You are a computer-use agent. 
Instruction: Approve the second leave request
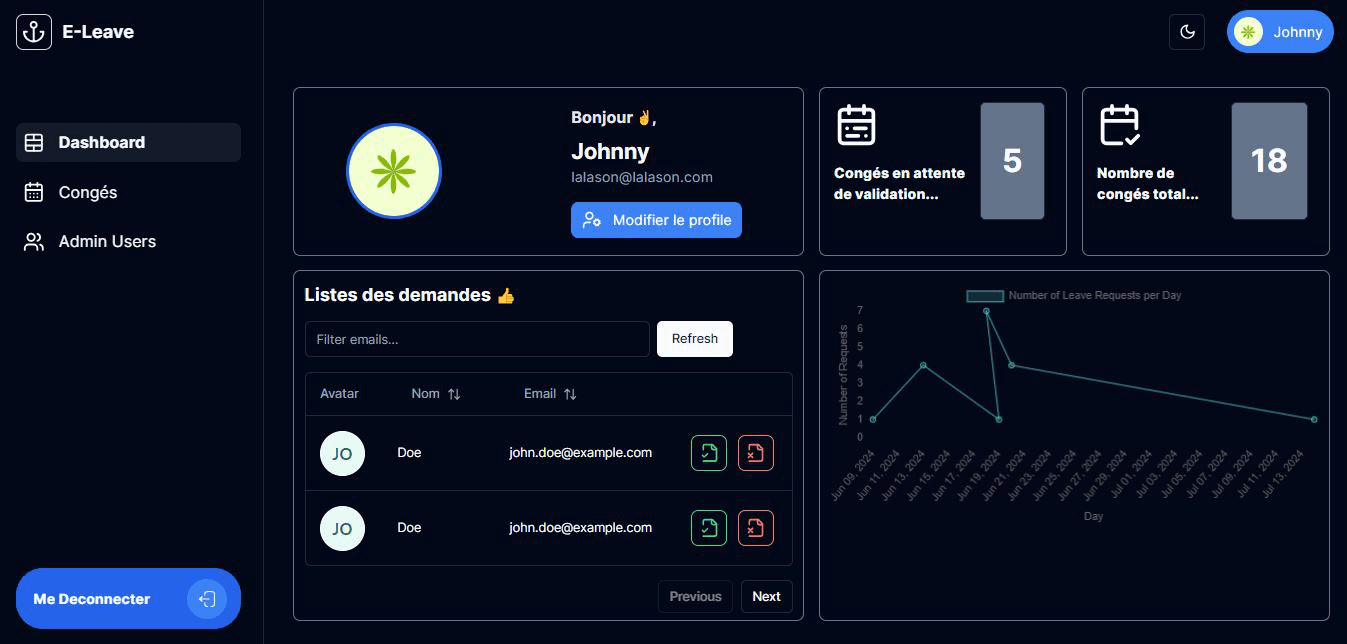tap(708, 527)
